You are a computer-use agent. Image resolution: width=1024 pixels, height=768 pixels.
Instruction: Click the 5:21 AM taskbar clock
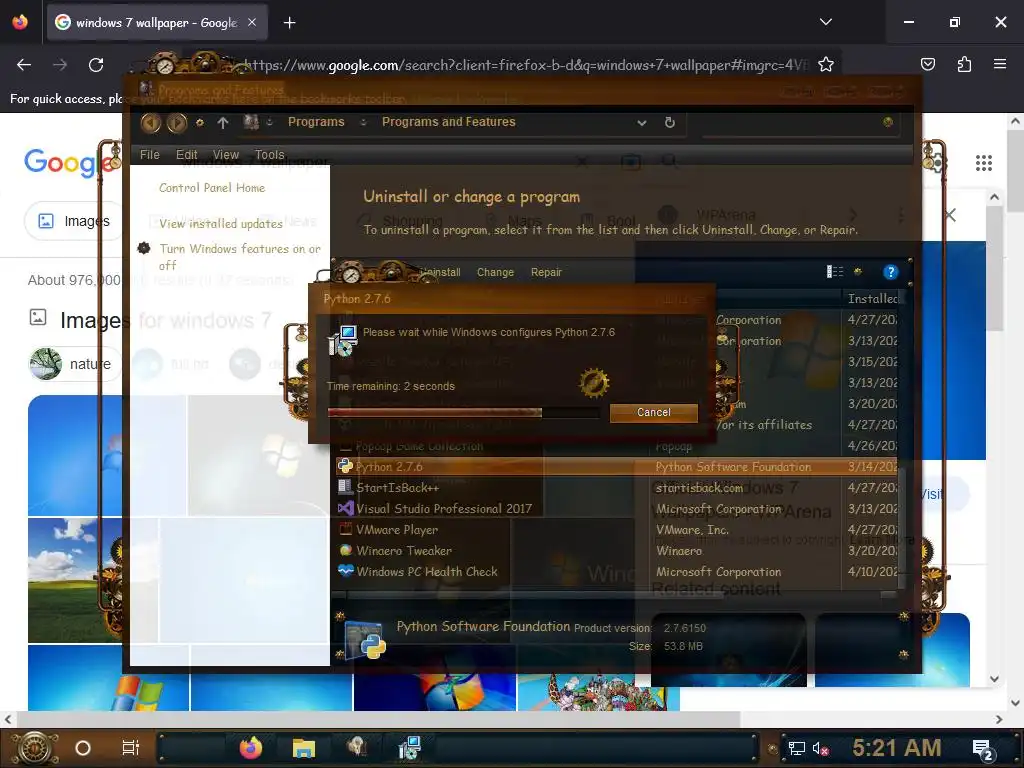coord(897,748)
